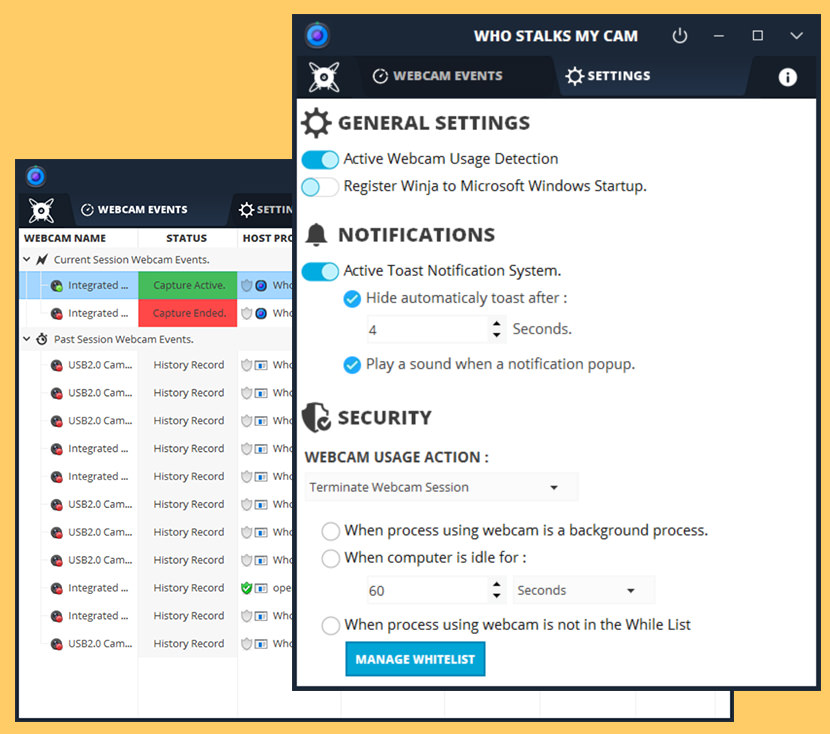Collapse Current Session Webcam Events group

(26, 259)
